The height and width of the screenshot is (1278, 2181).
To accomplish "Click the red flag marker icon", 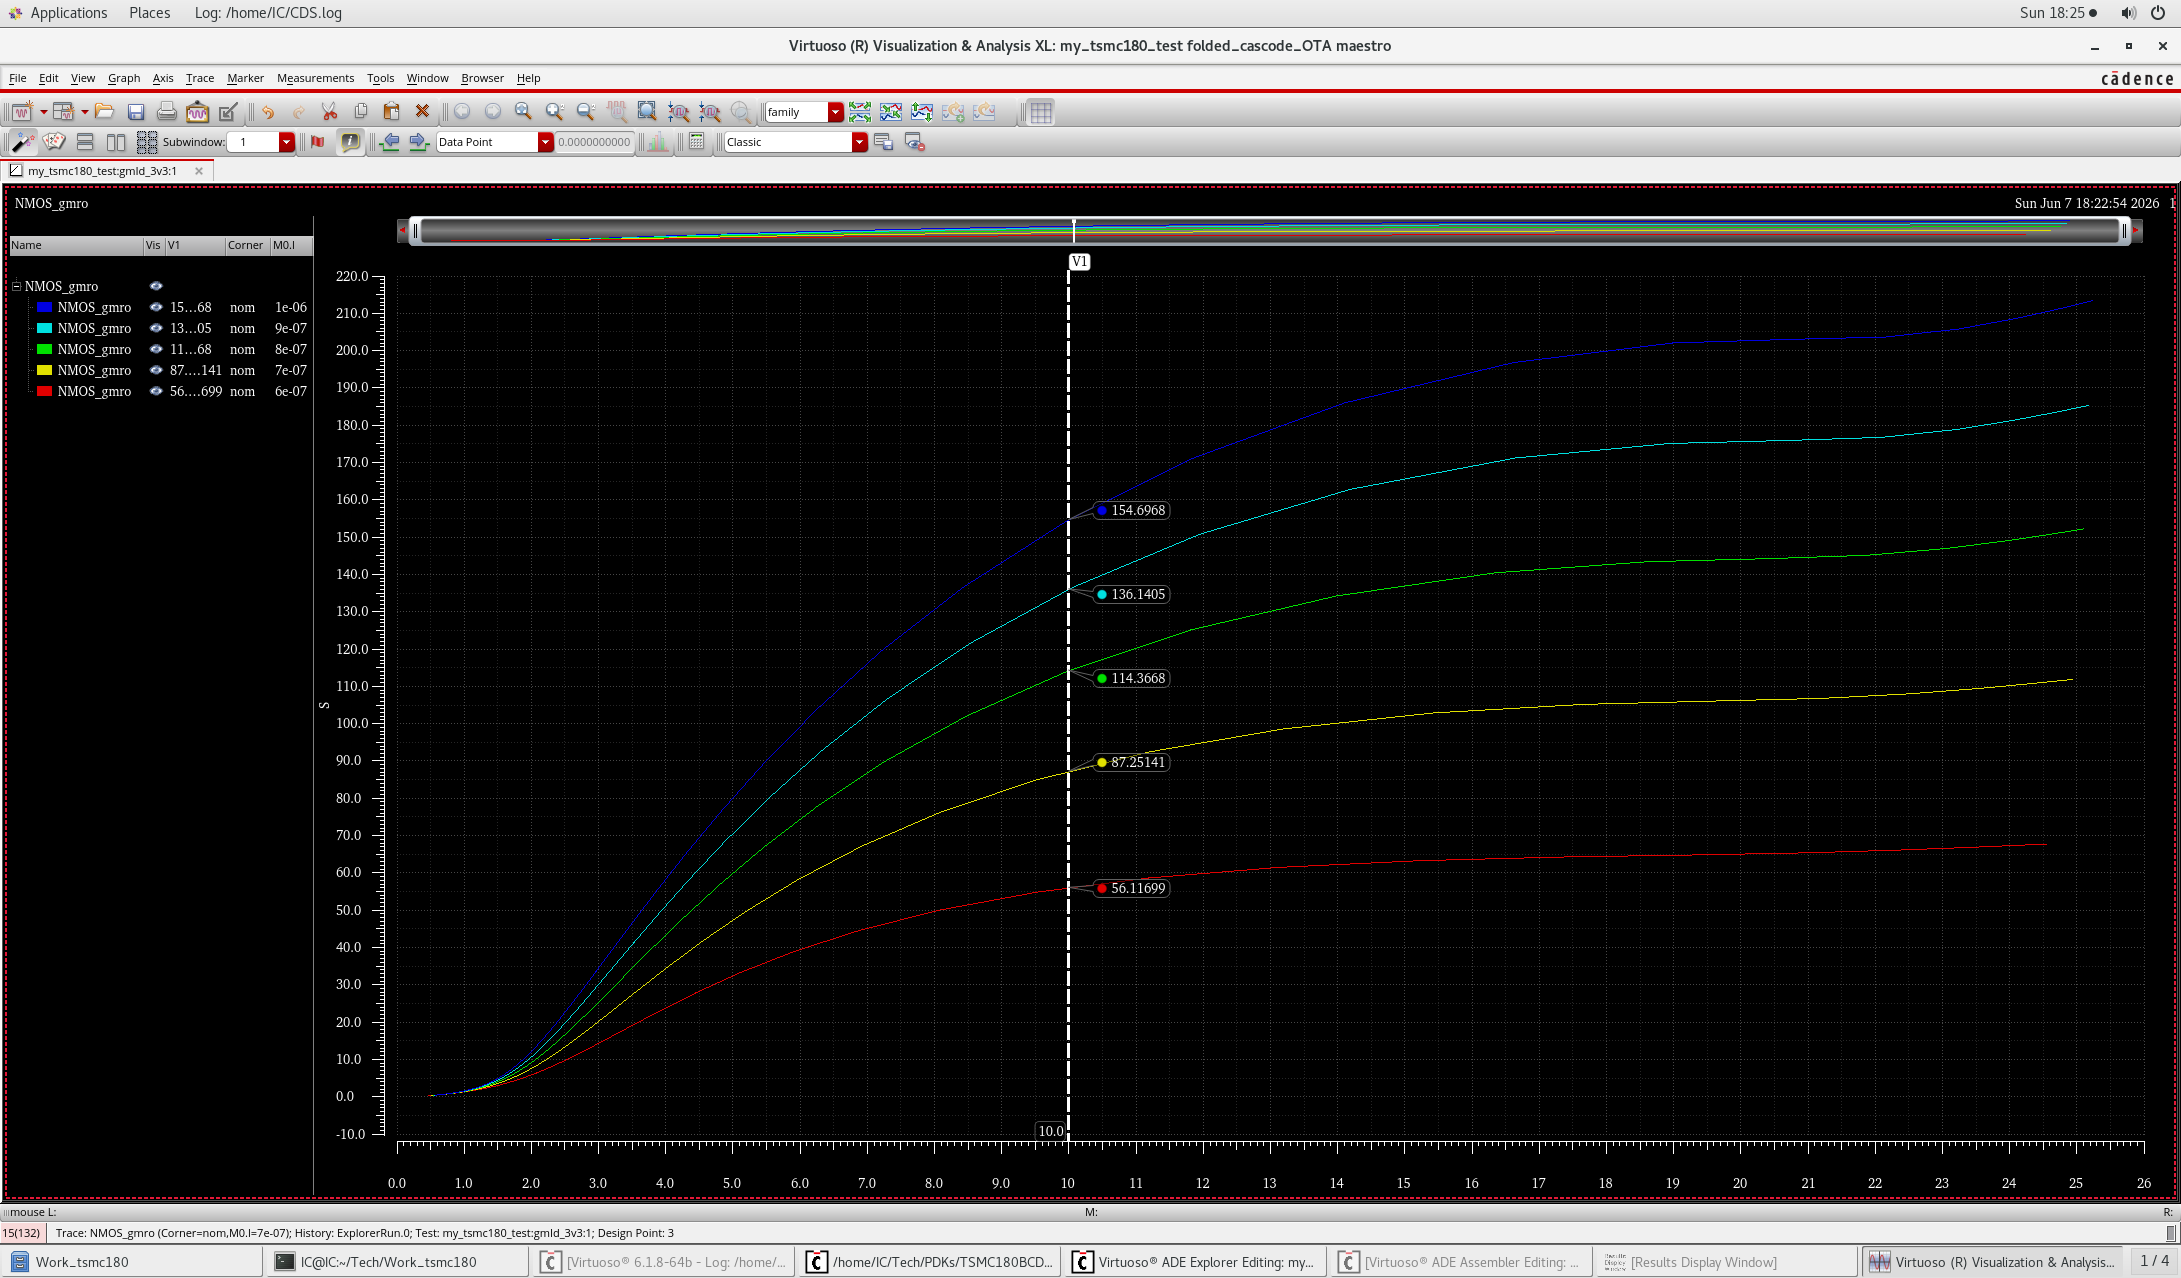I will (318, 142).
